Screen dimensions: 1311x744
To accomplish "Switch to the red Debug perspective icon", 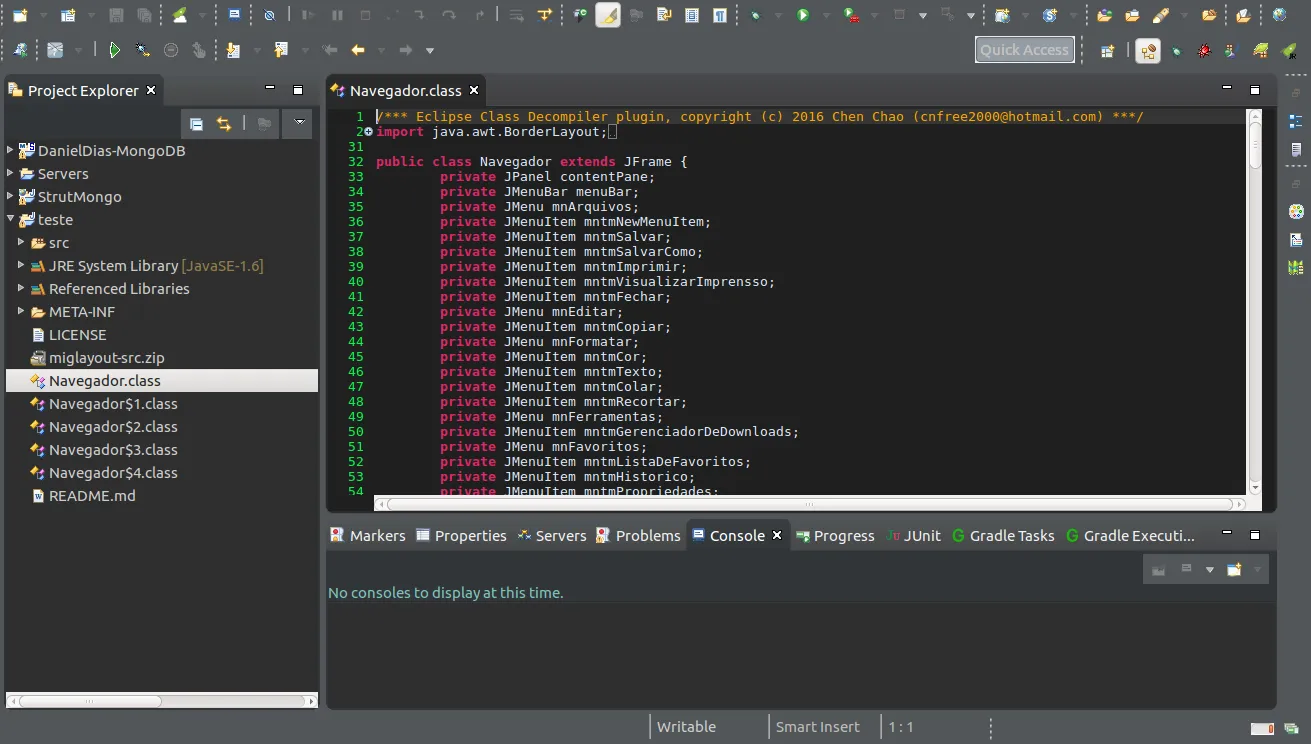I will click(1204, 50).
